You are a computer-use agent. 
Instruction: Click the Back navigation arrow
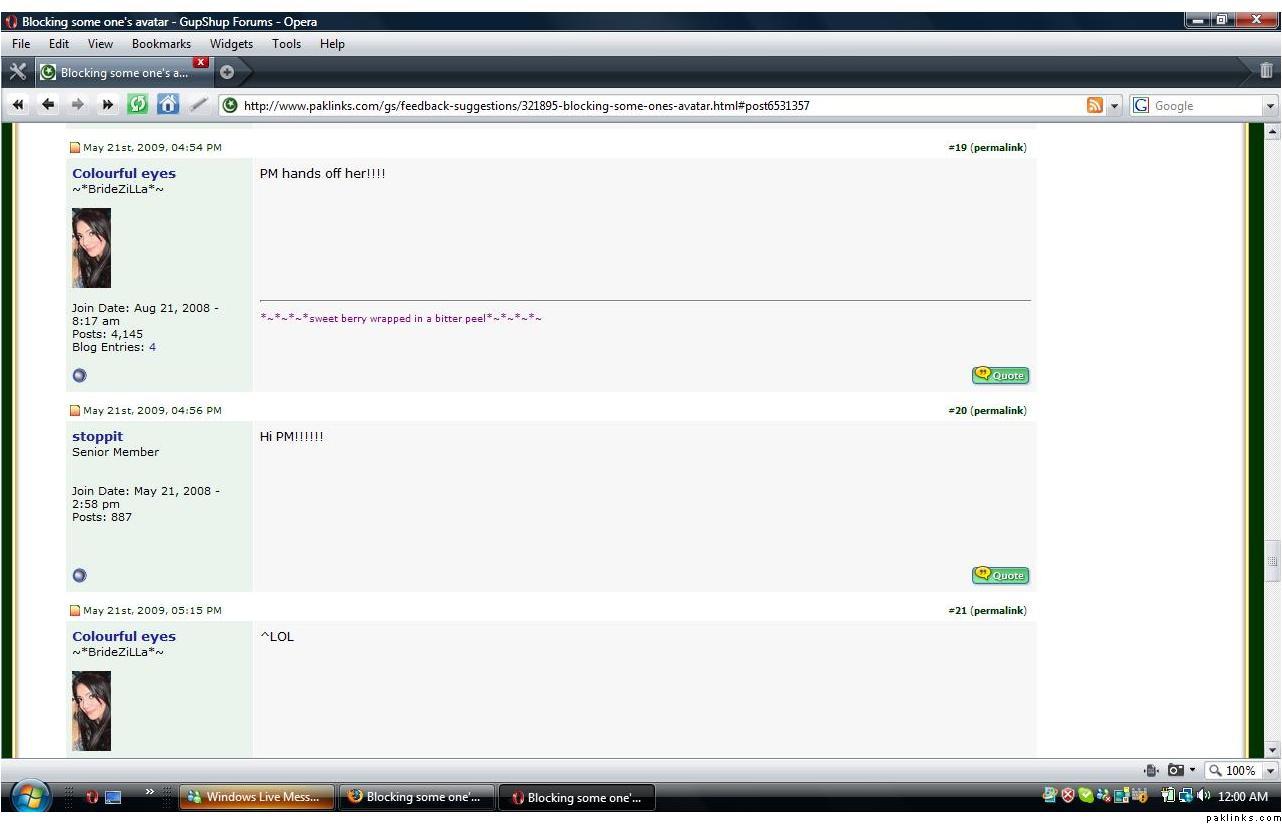click(x=47, y=105)
